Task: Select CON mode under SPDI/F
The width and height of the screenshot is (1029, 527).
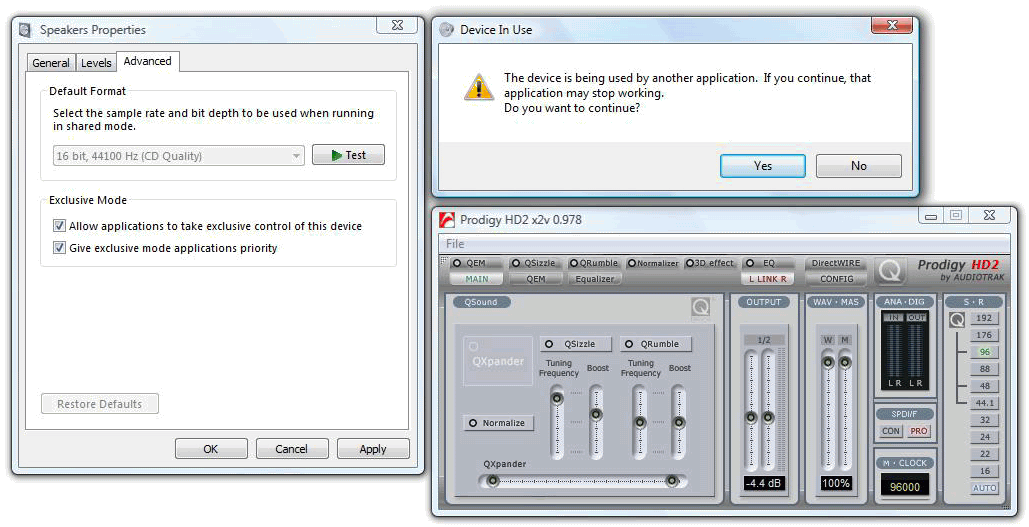Action: 891,431
